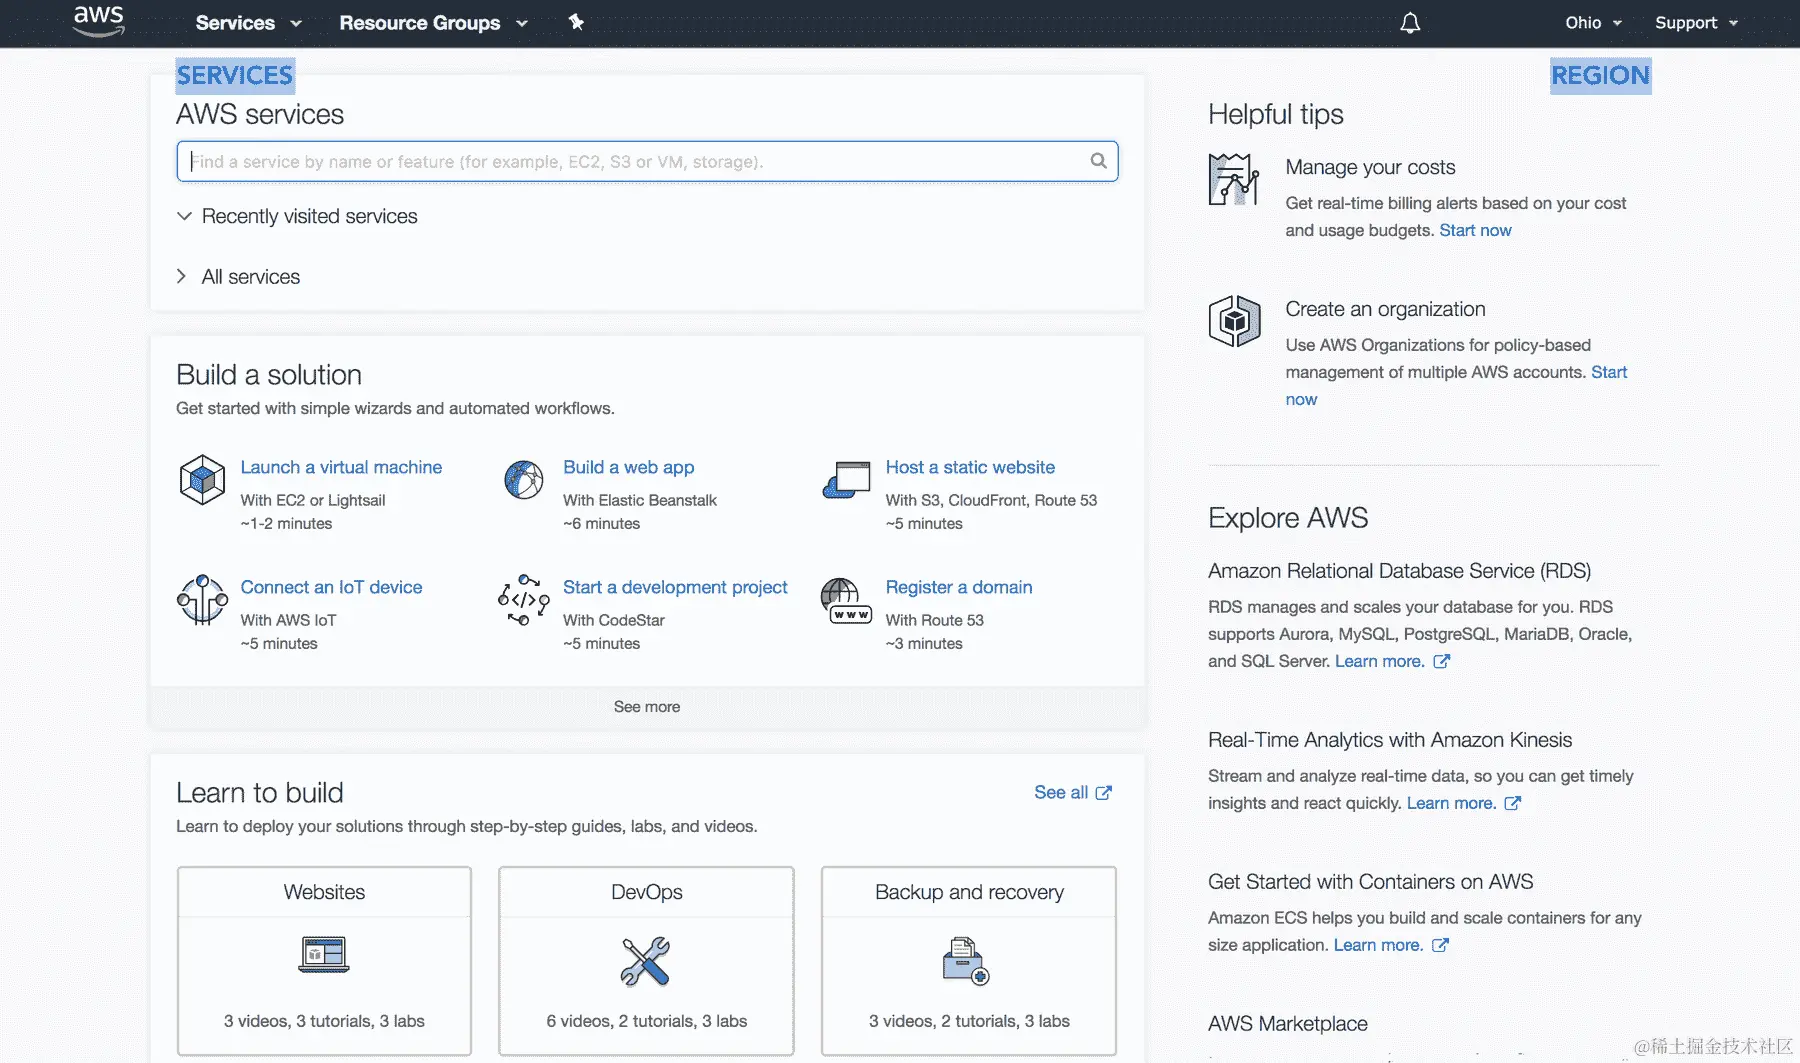
Task: Click the Host a static website icon
Action: (x=846, y=480)
